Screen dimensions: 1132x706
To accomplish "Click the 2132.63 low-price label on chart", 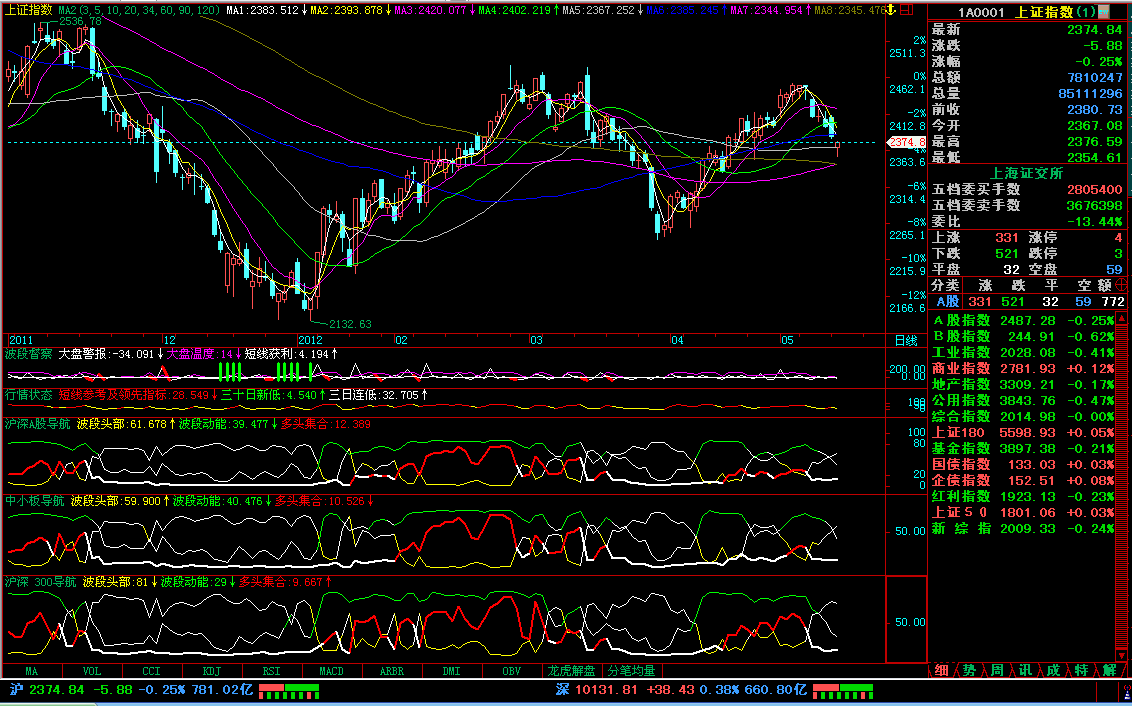I will (x=349, y=324).
